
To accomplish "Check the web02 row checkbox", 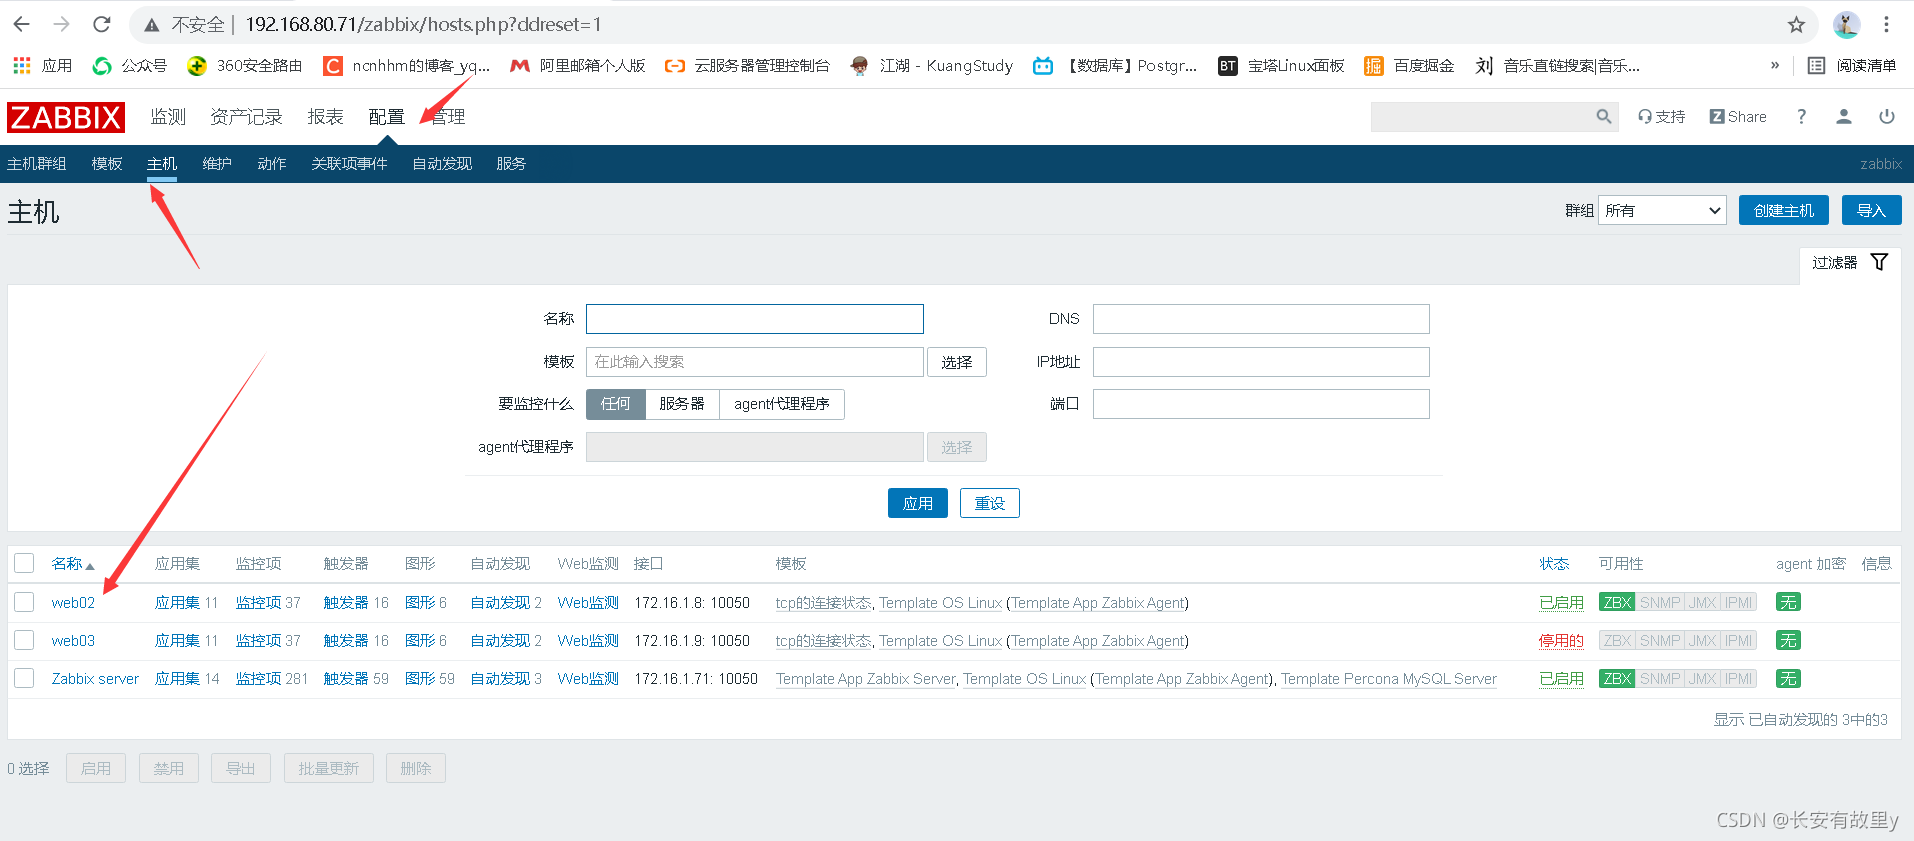I will 25,602.
